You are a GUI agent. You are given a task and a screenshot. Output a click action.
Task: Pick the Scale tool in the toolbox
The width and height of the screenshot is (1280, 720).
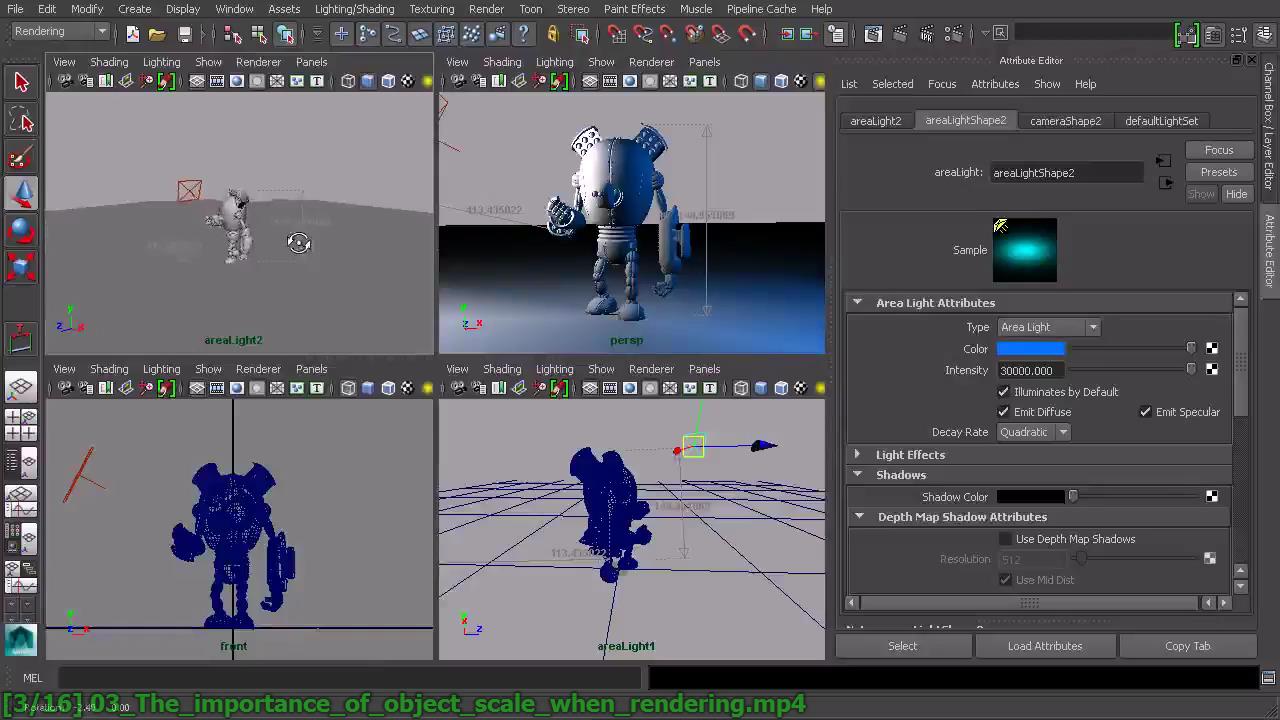tap(21, 267)
